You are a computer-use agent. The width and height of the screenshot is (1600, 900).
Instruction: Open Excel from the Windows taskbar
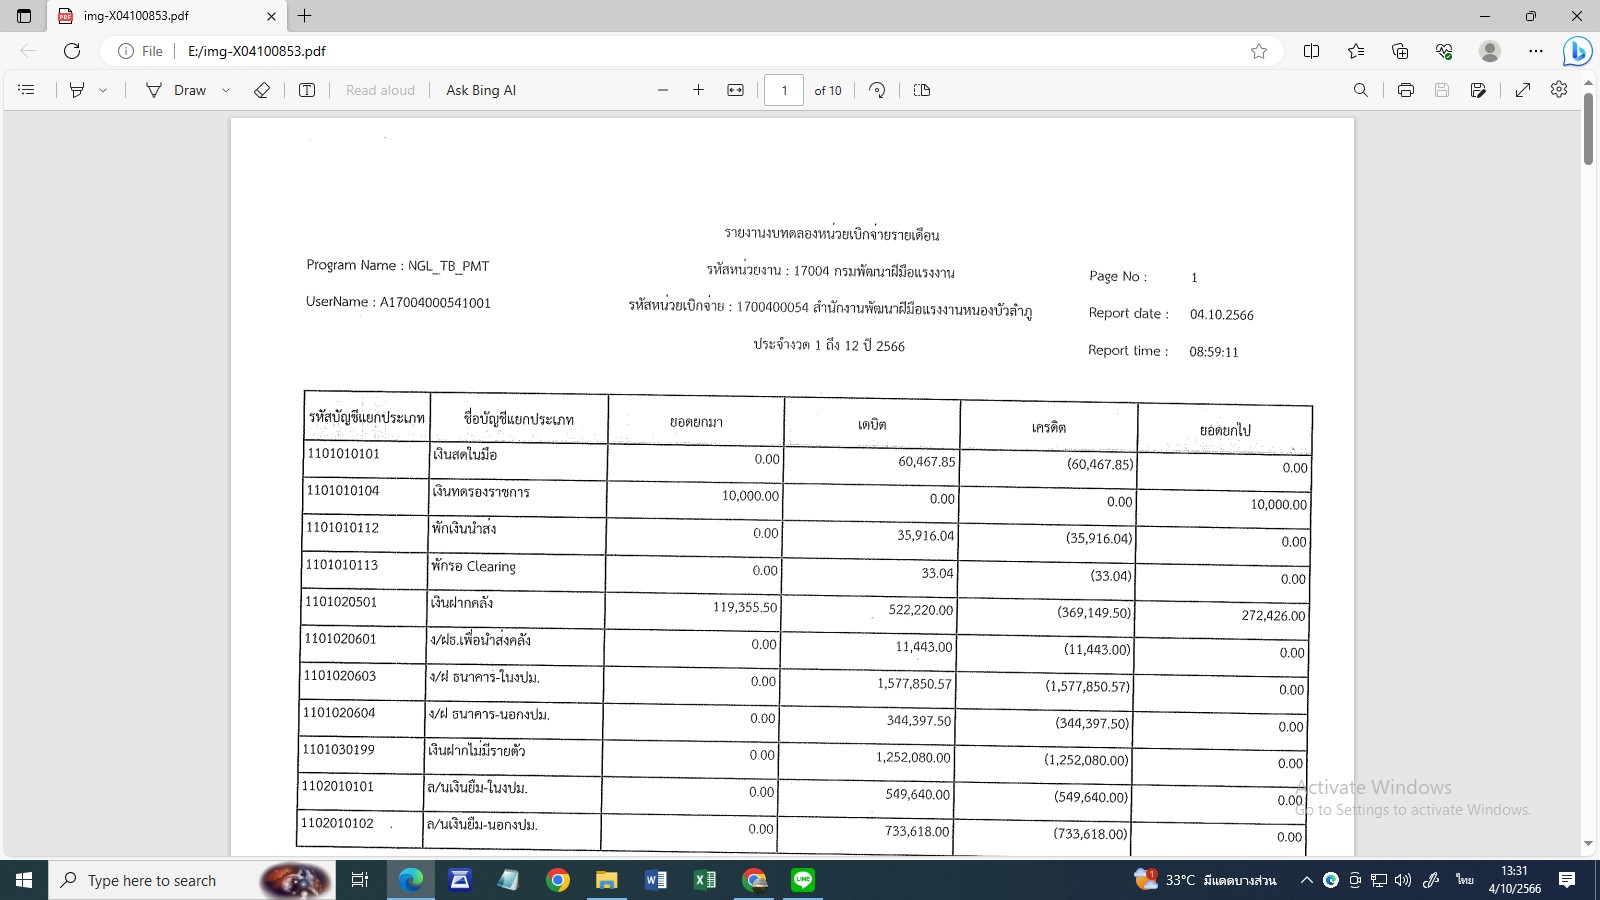pos(705,880)
